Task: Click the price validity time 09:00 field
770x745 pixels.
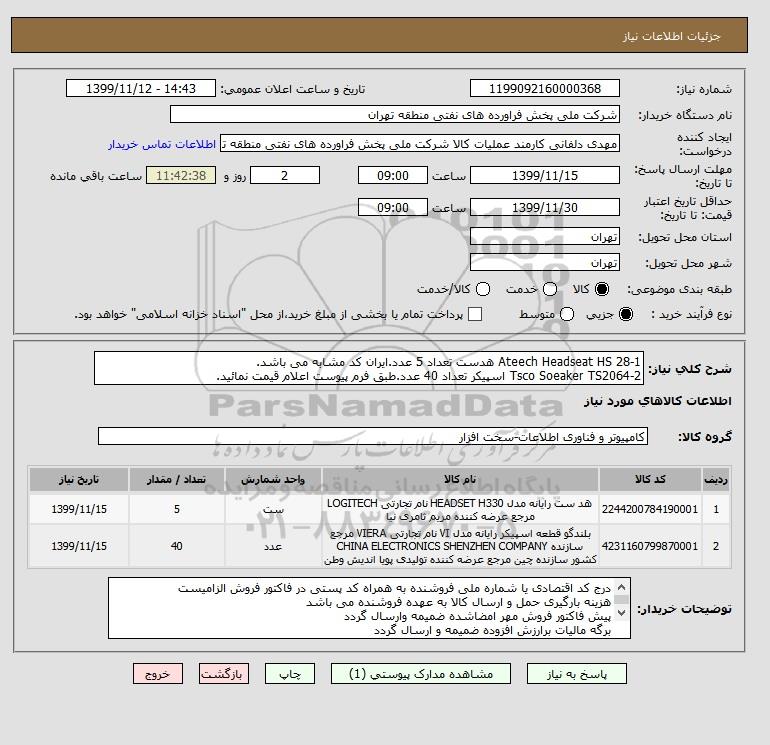Action: click(392, 207)
